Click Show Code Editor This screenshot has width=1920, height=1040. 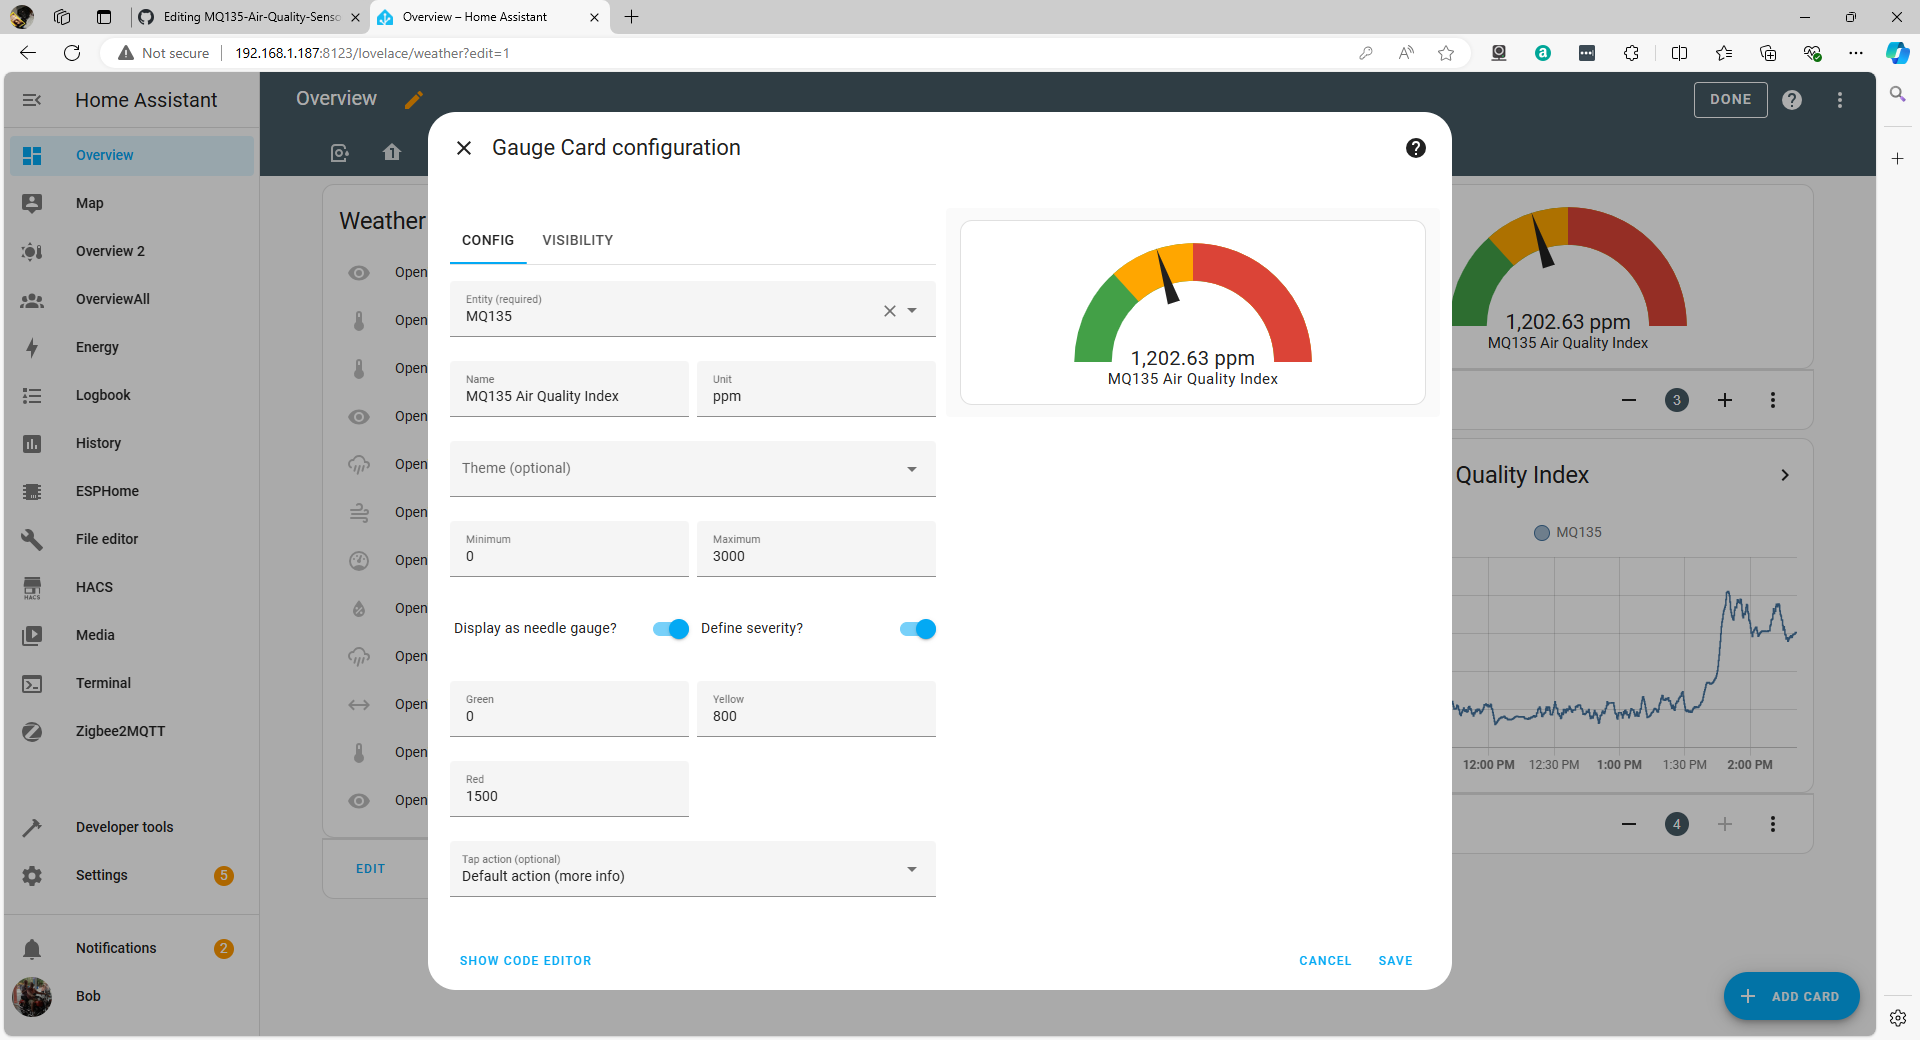526,961
